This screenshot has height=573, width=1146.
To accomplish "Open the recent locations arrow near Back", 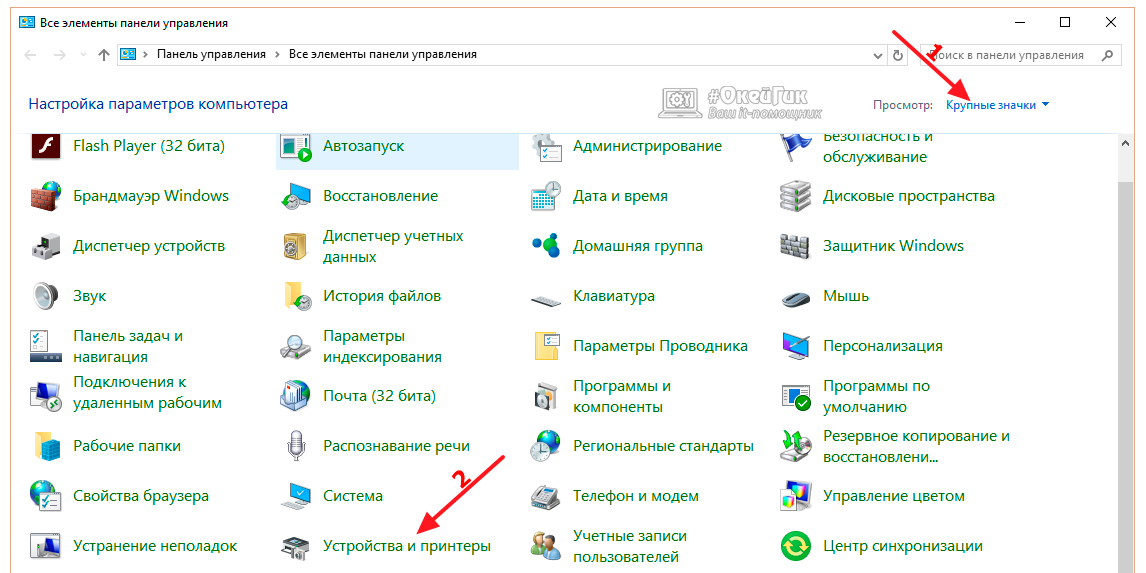I will 83,56.
